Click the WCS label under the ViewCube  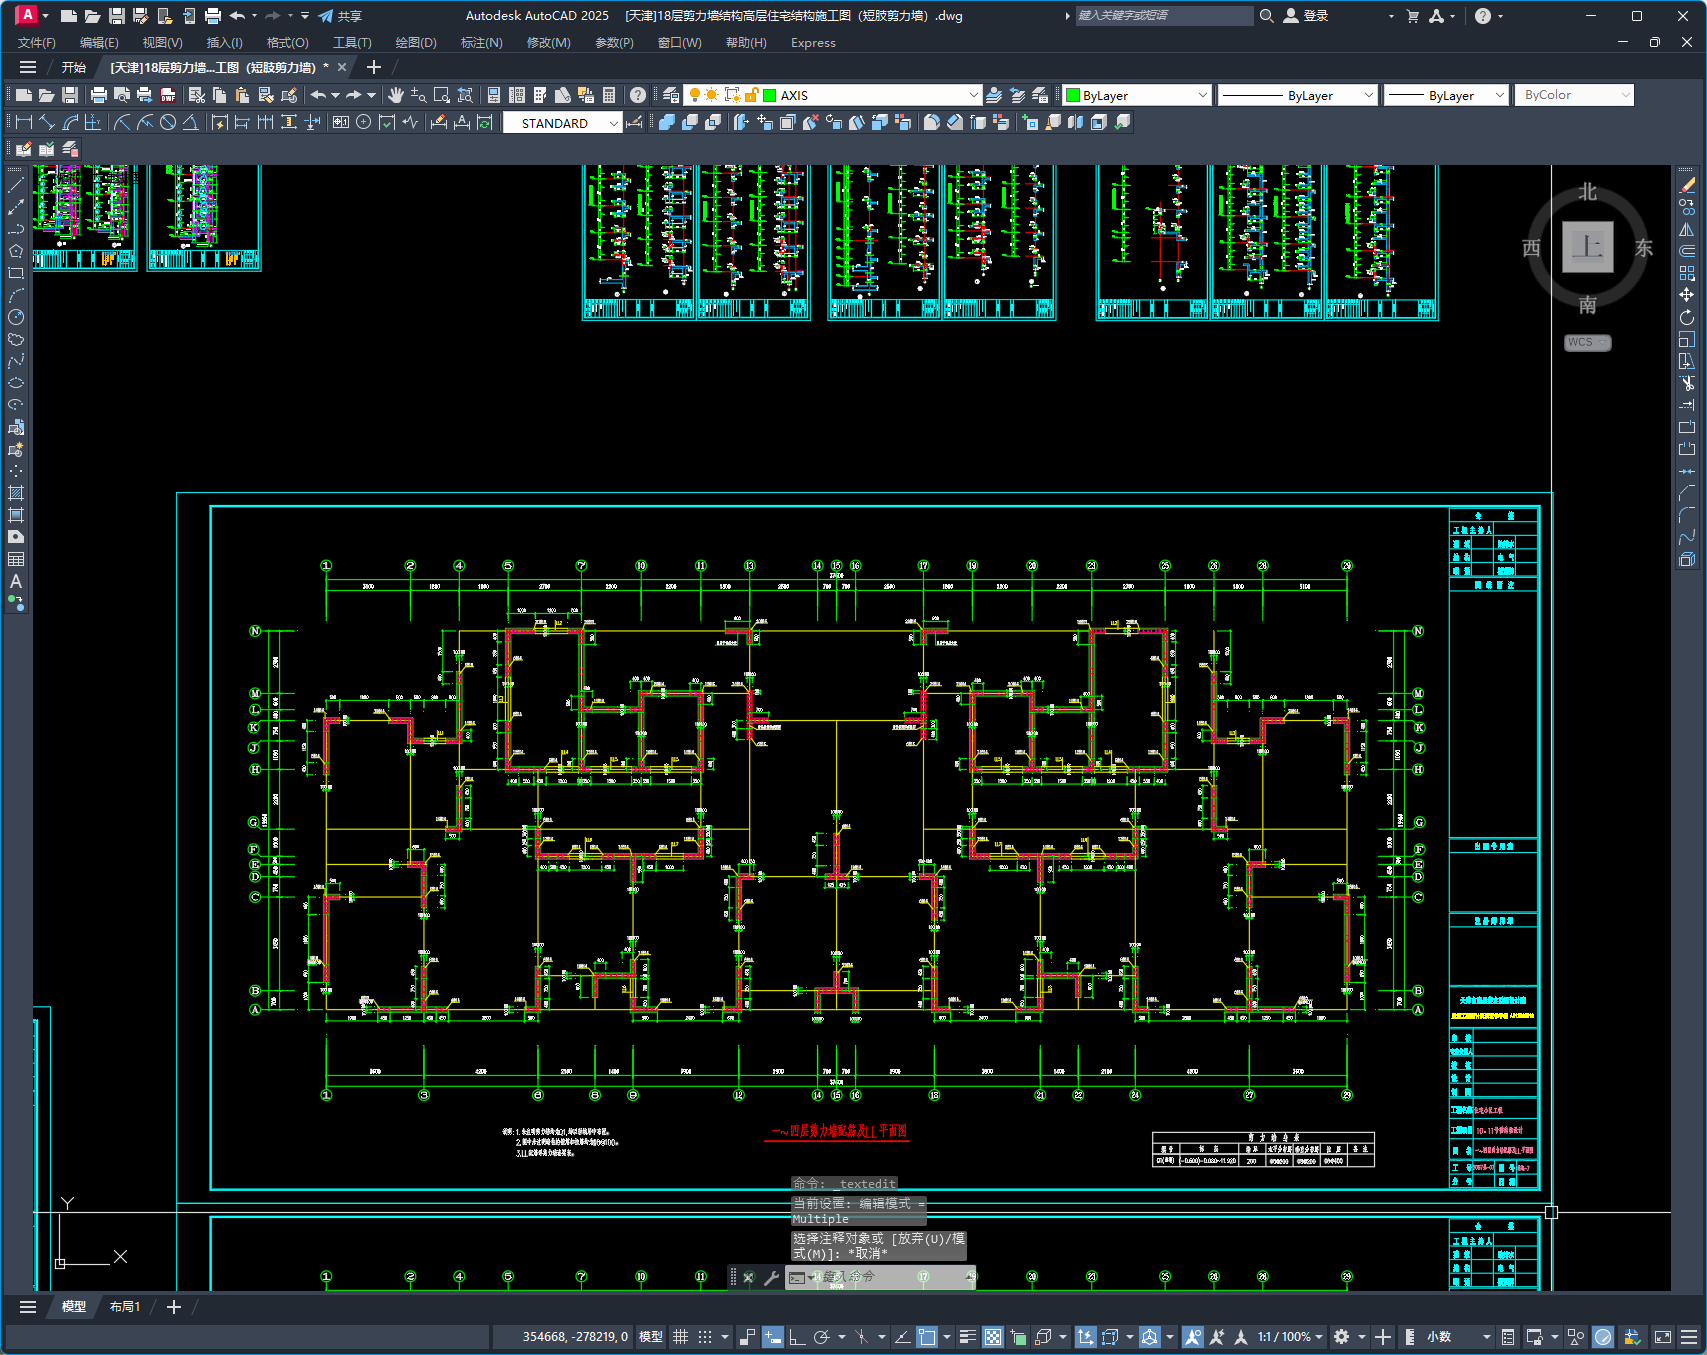(1586, 342)
